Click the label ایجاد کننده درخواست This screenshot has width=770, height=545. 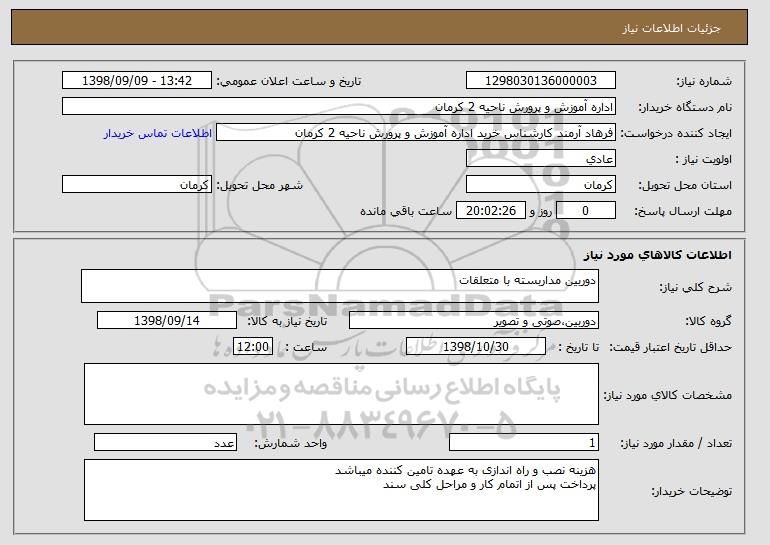pyautogui.click(x=676, y=133)
